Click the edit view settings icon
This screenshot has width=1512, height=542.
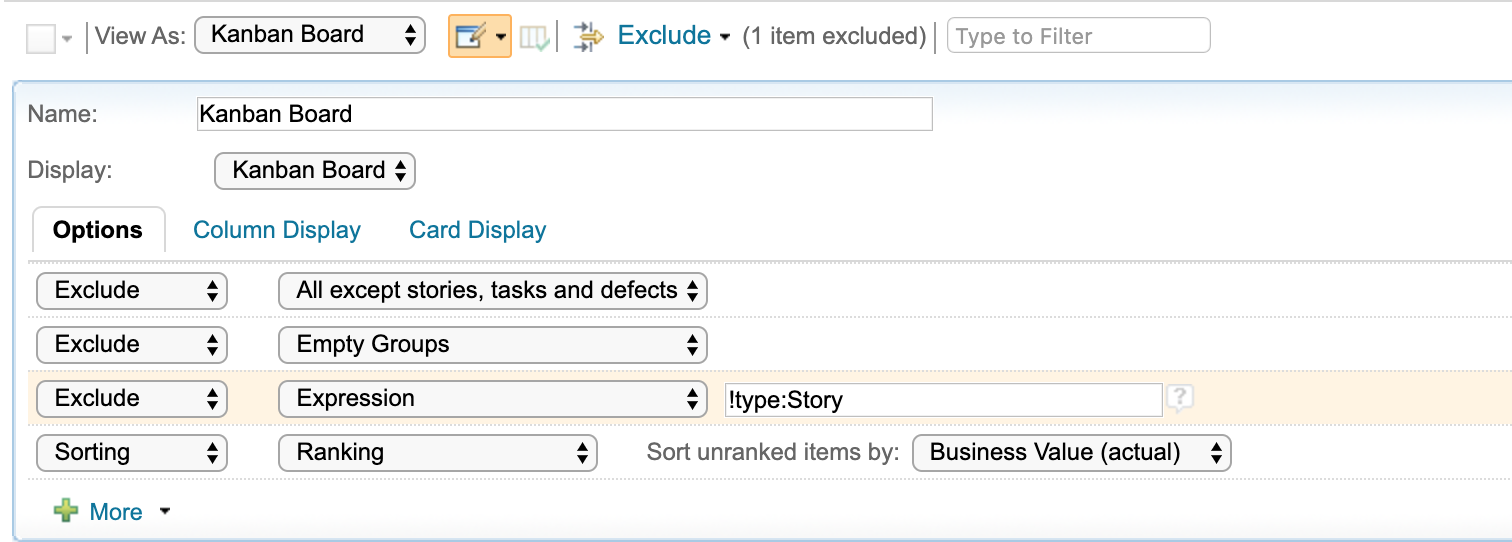pyautogui.click(x=469, y=37)
